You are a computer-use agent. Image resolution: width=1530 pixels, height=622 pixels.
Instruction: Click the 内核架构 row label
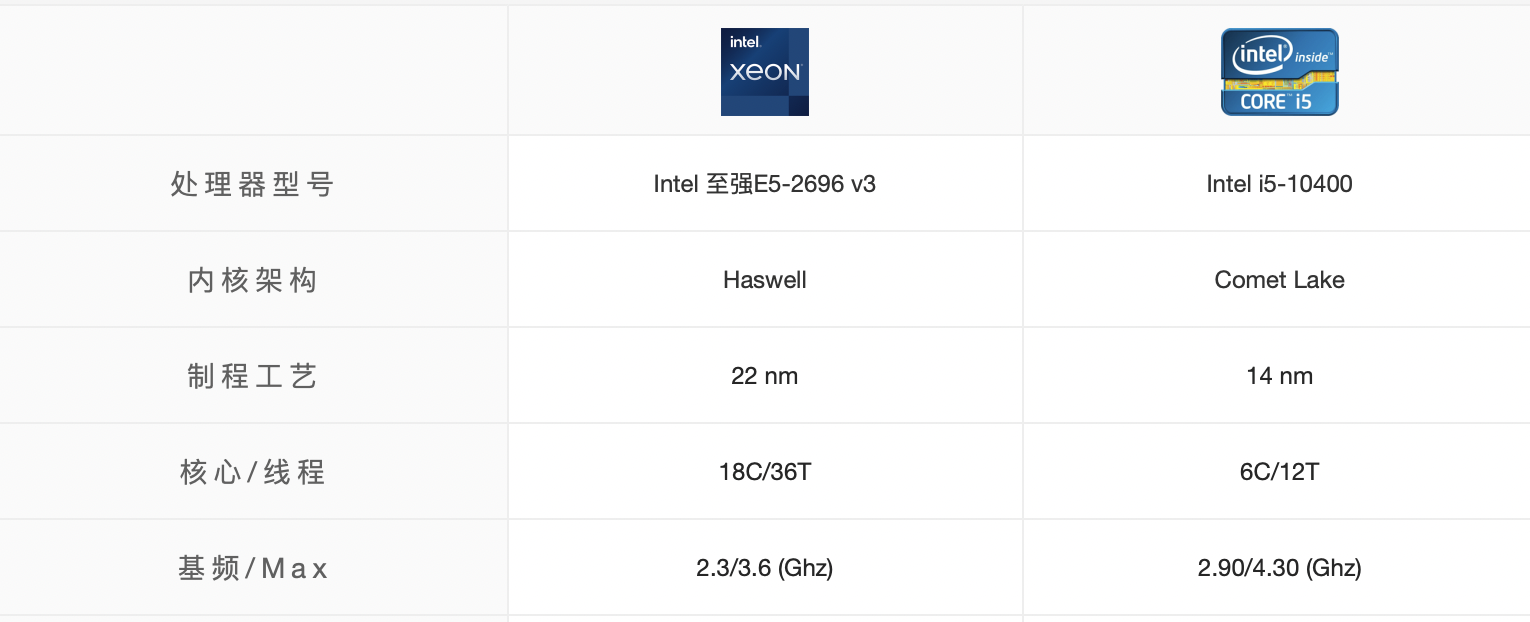pos(252,280)
